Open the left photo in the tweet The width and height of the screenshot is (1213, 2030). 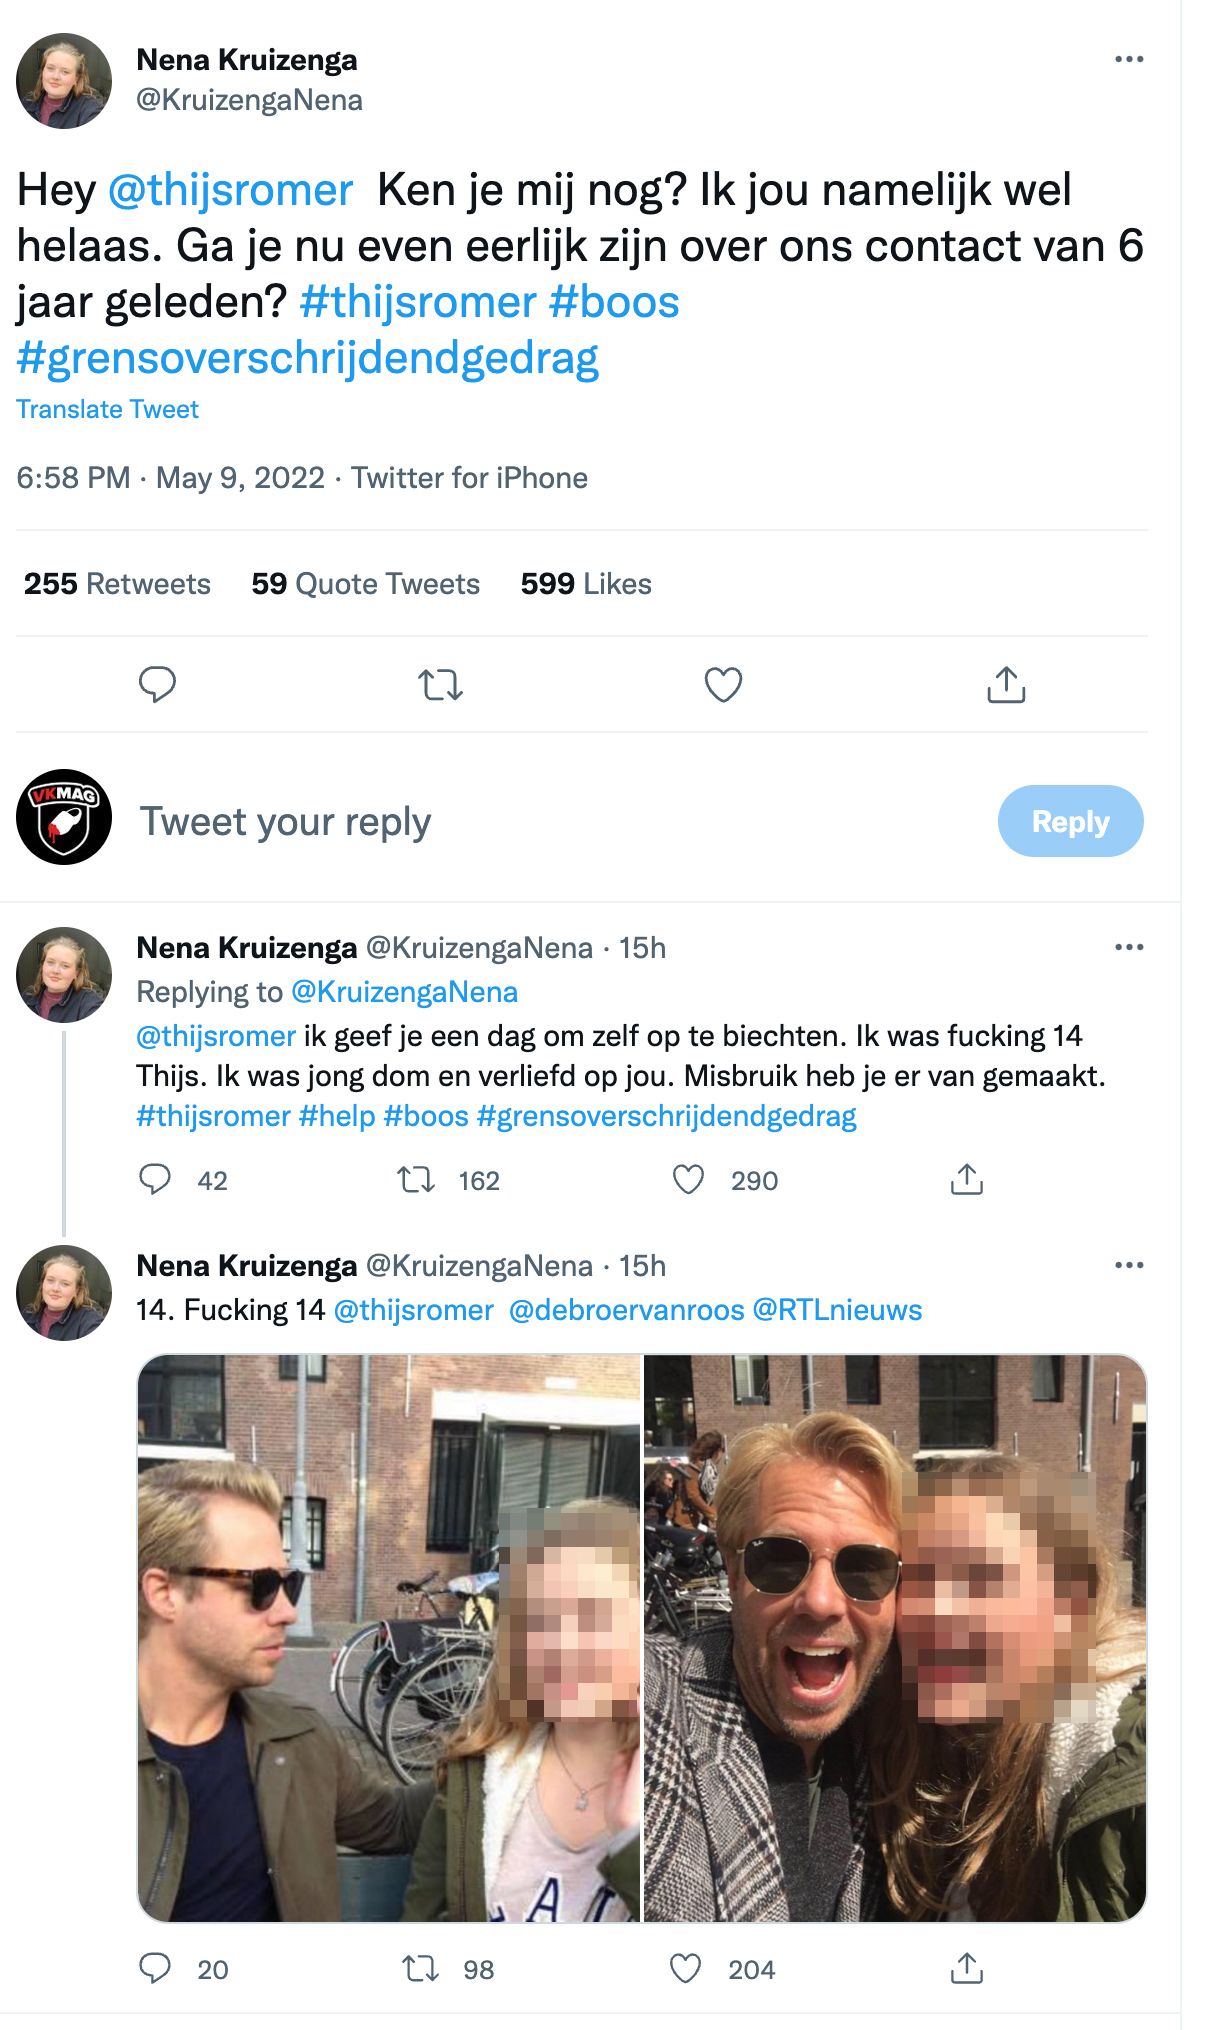pyautogui.click(x=388, y=1638)
